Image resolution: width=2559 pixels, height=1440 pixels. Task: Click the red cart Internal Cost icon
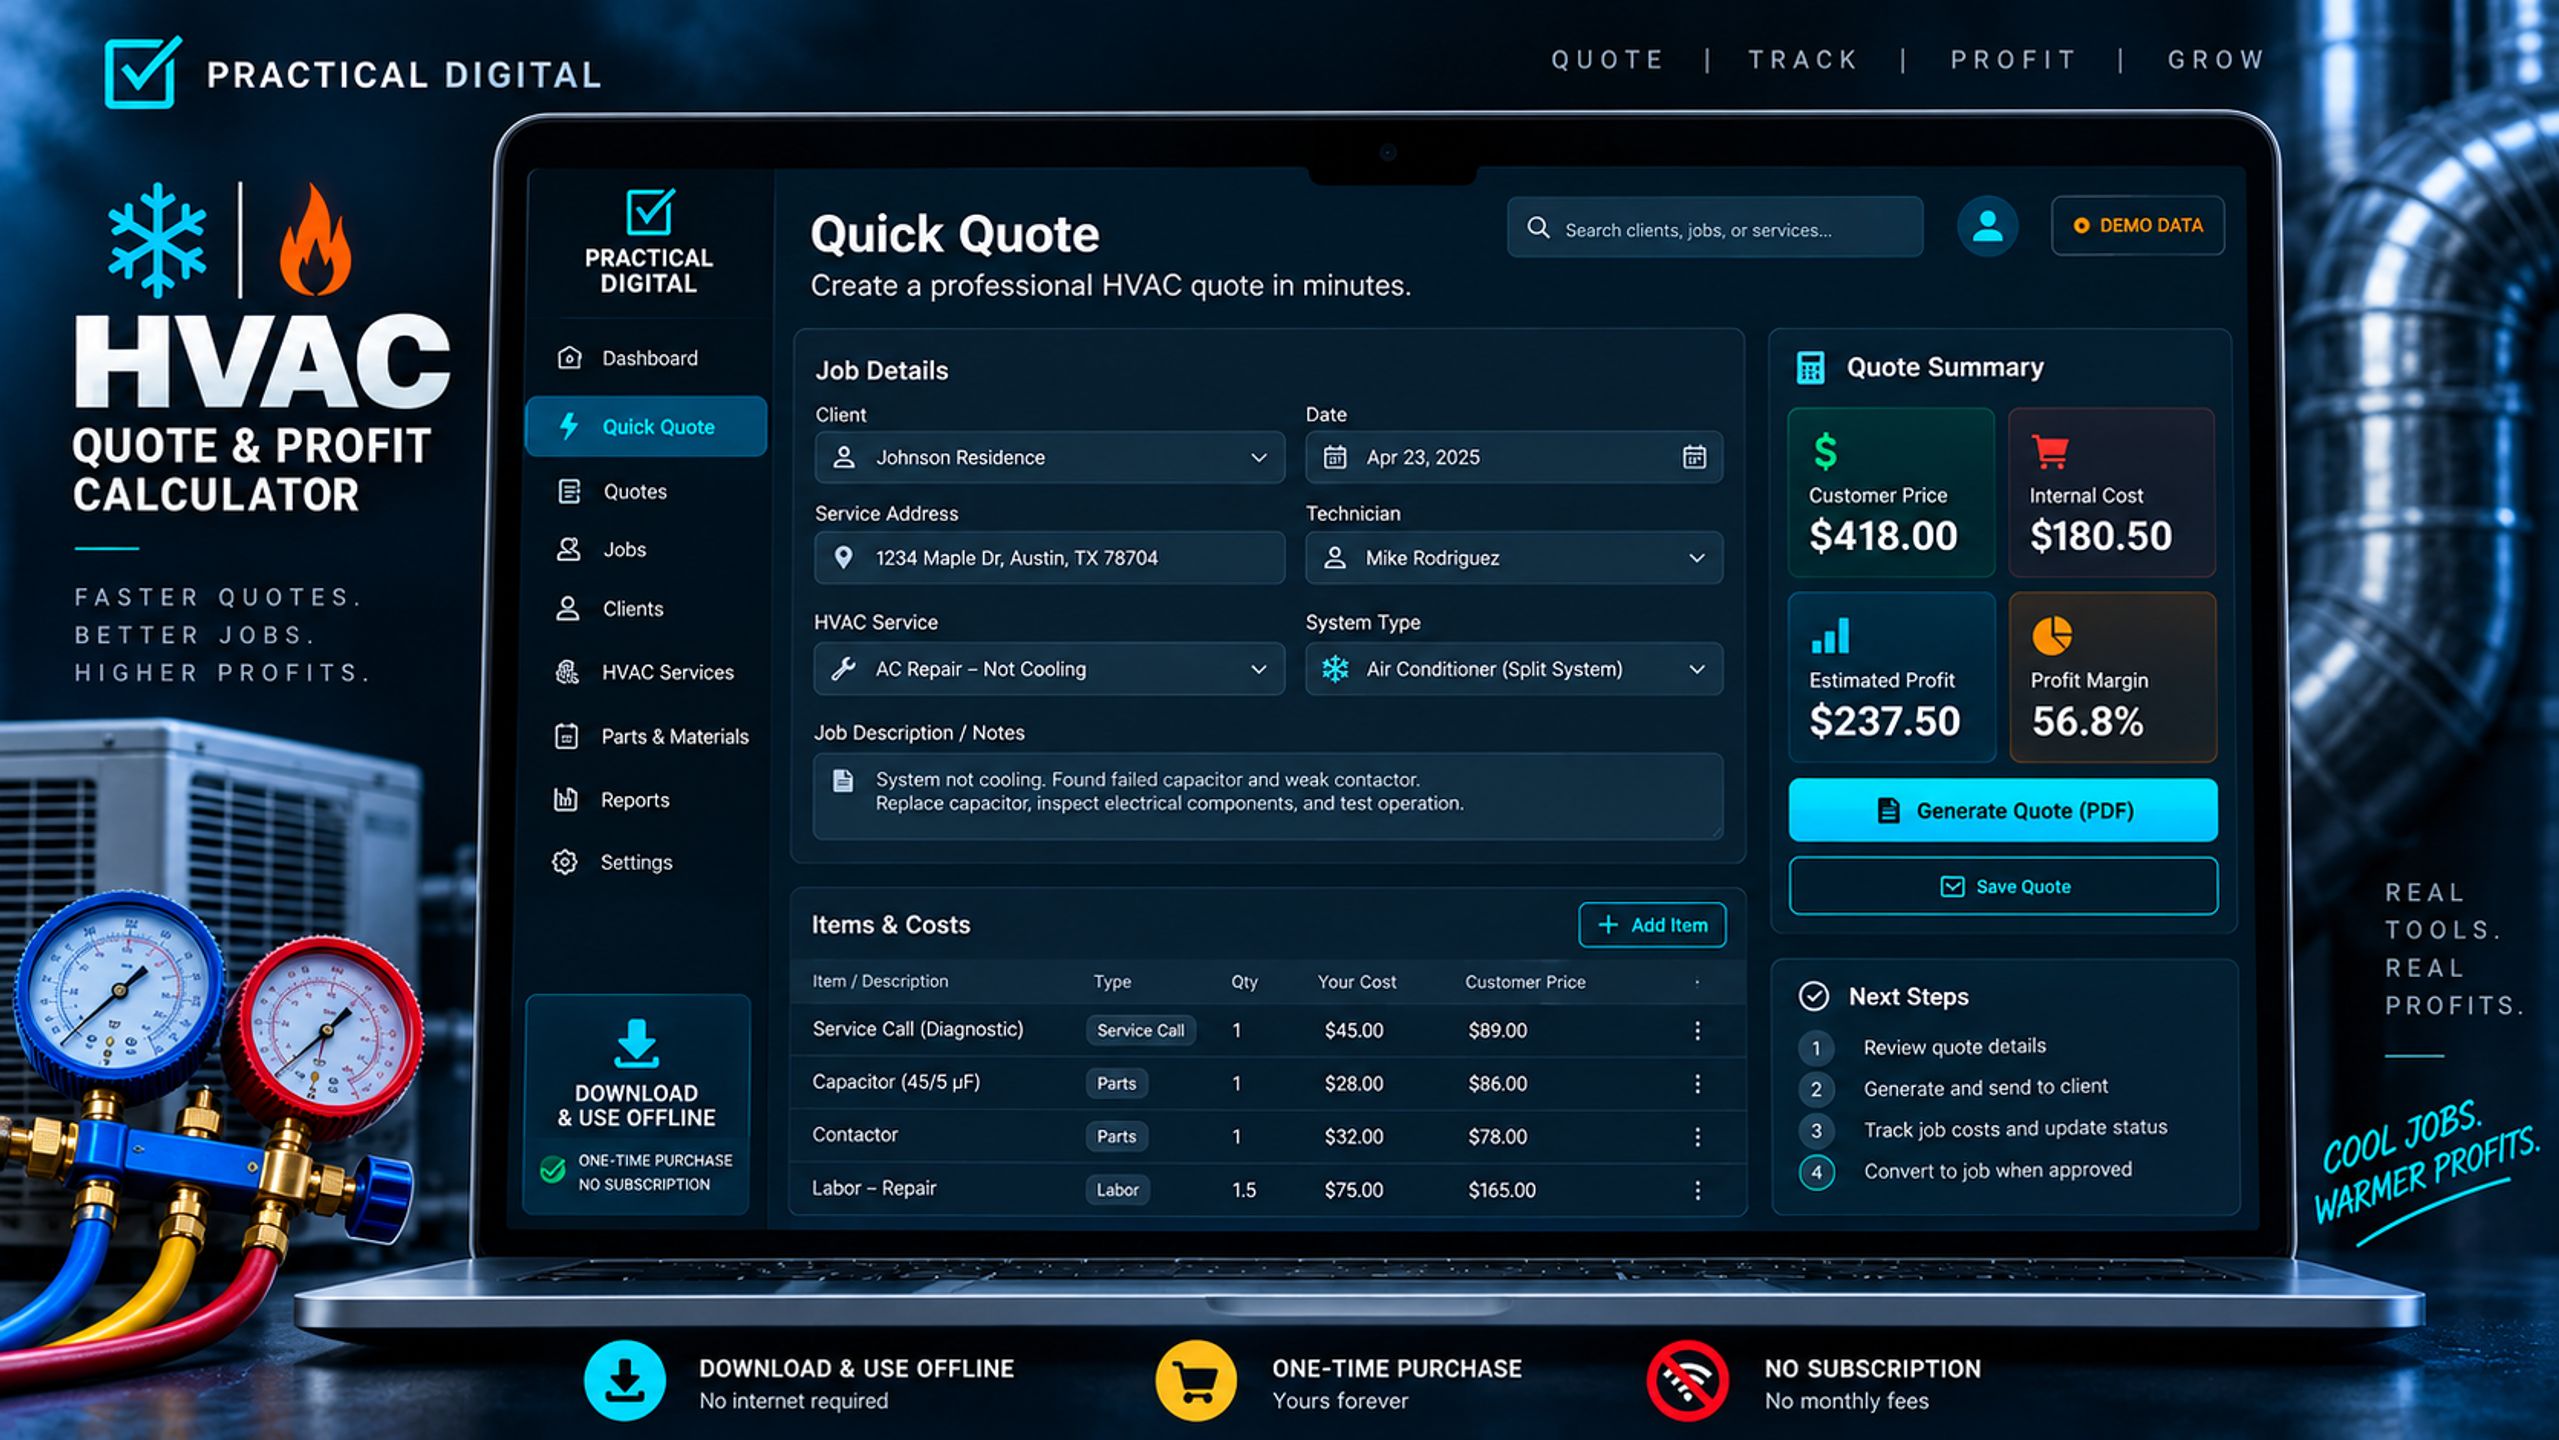(x=2050, y=452)
